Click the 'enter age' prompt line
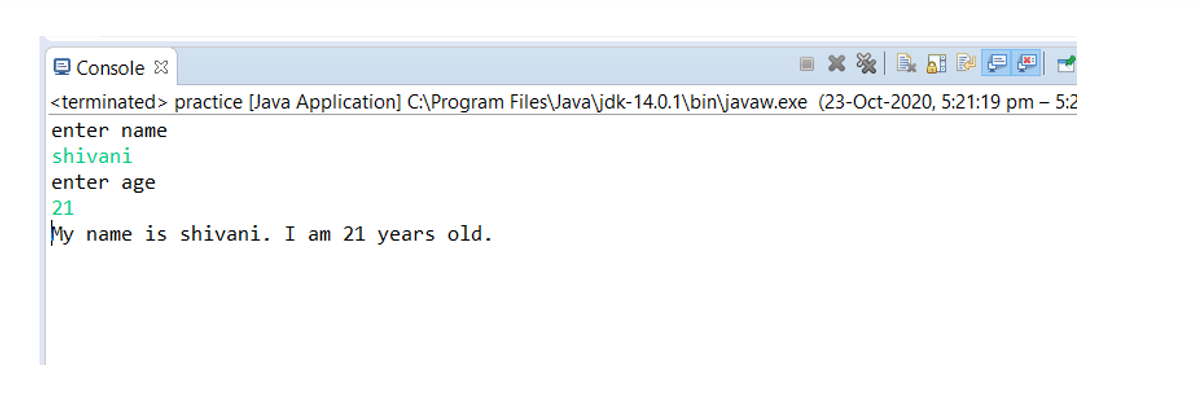The height and width of the screenshot is (402, 1200). tap(103, 183)
